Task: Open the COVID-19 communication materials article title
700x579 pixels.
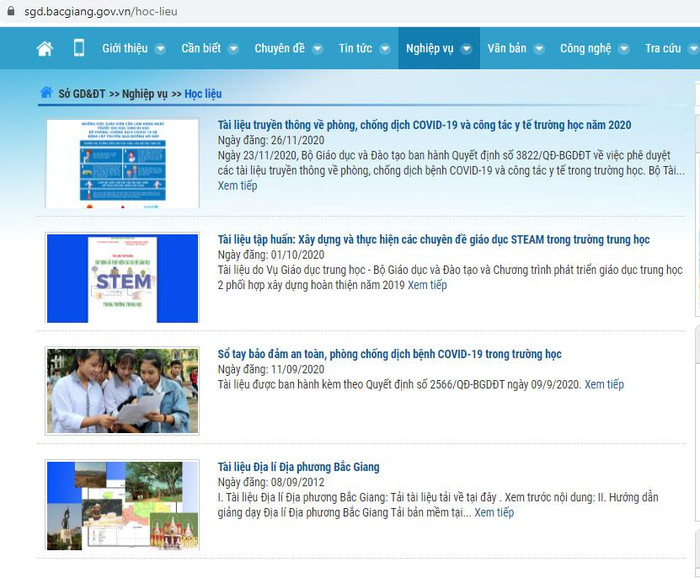Action: click(424, 125)
